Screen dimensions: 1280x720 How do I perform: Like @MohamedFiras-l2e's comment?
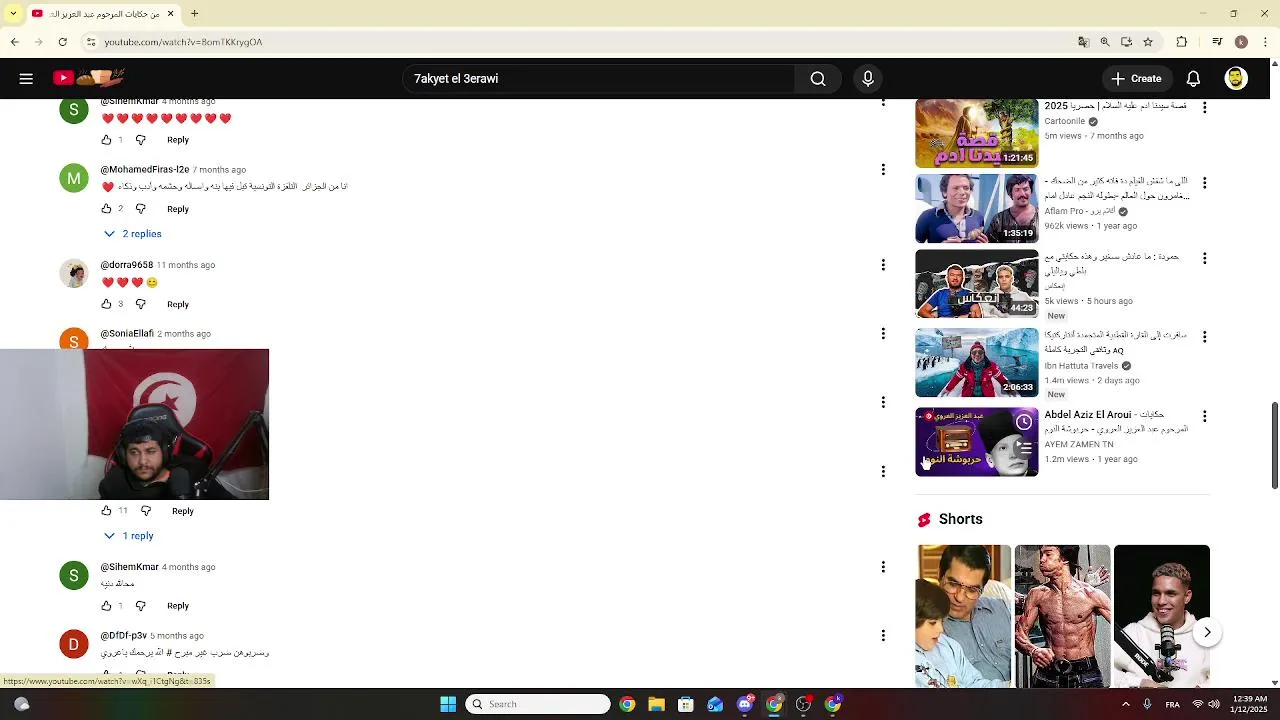click(x=106, y=209)
